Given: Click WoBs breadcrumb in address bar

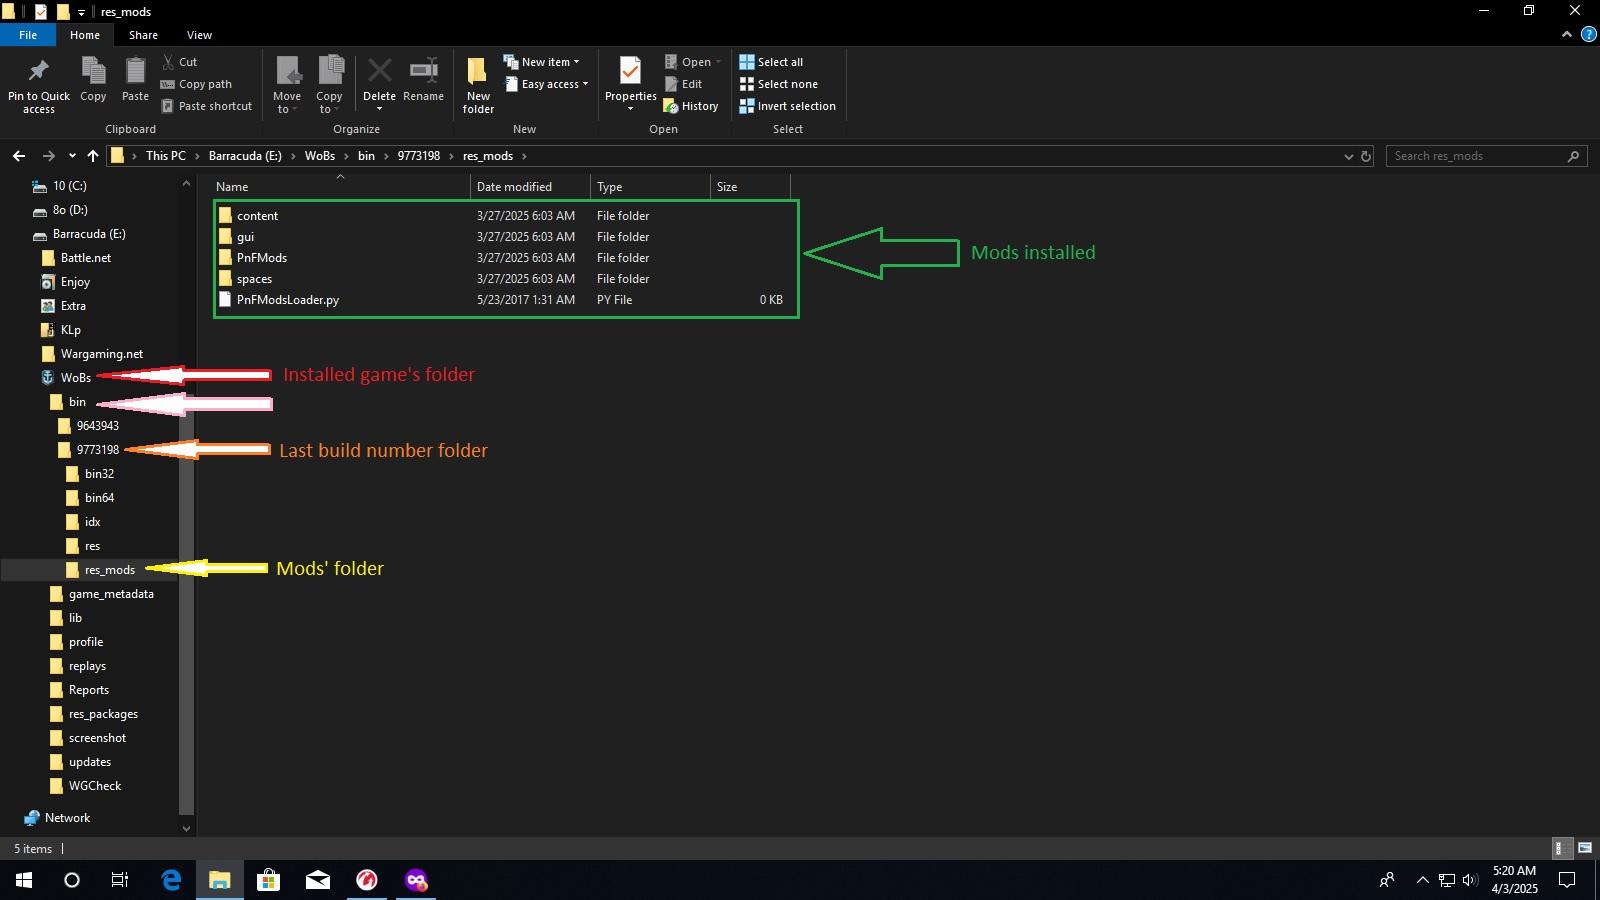Looking at the screenshot, I should point(320,156).
